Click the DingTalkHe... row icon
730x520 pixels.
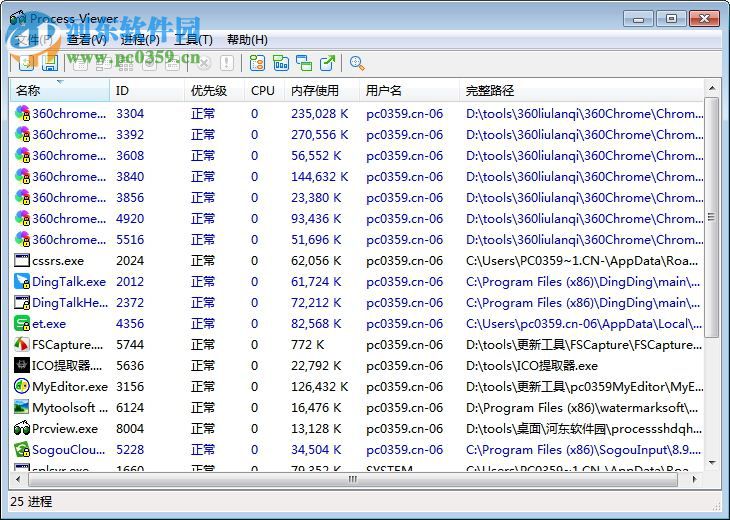(x=22, y=302)
